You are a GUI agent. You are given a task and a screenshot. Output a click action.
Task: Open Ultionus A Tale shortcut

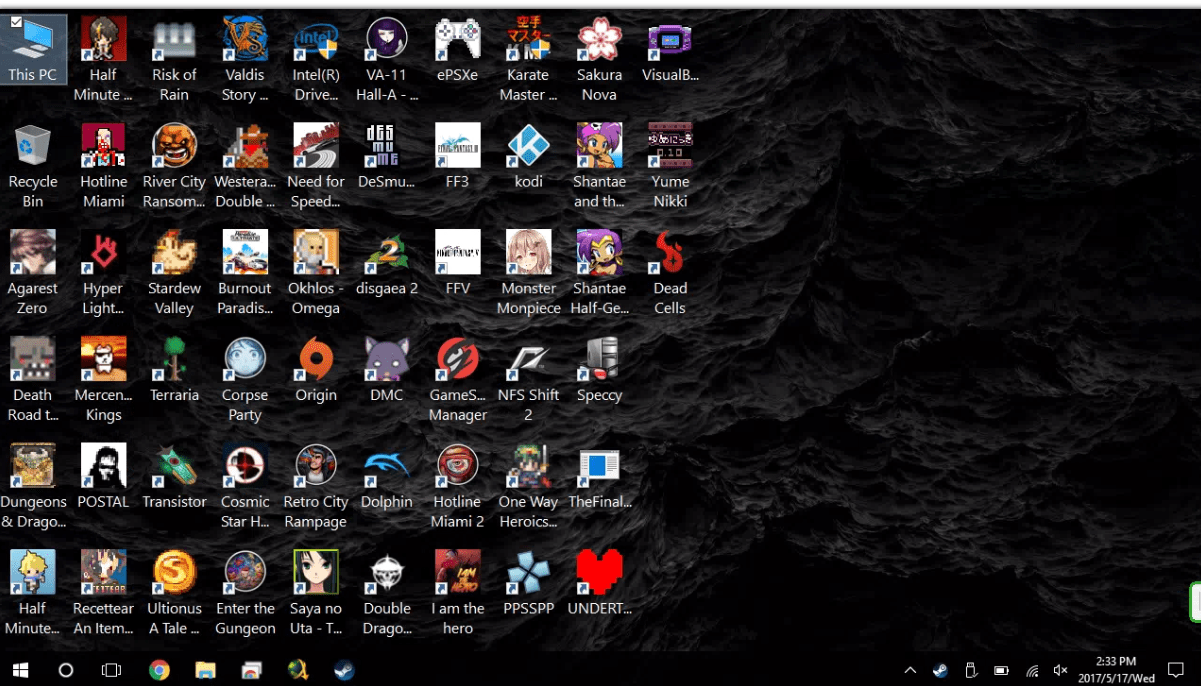[x=174, y=572]
